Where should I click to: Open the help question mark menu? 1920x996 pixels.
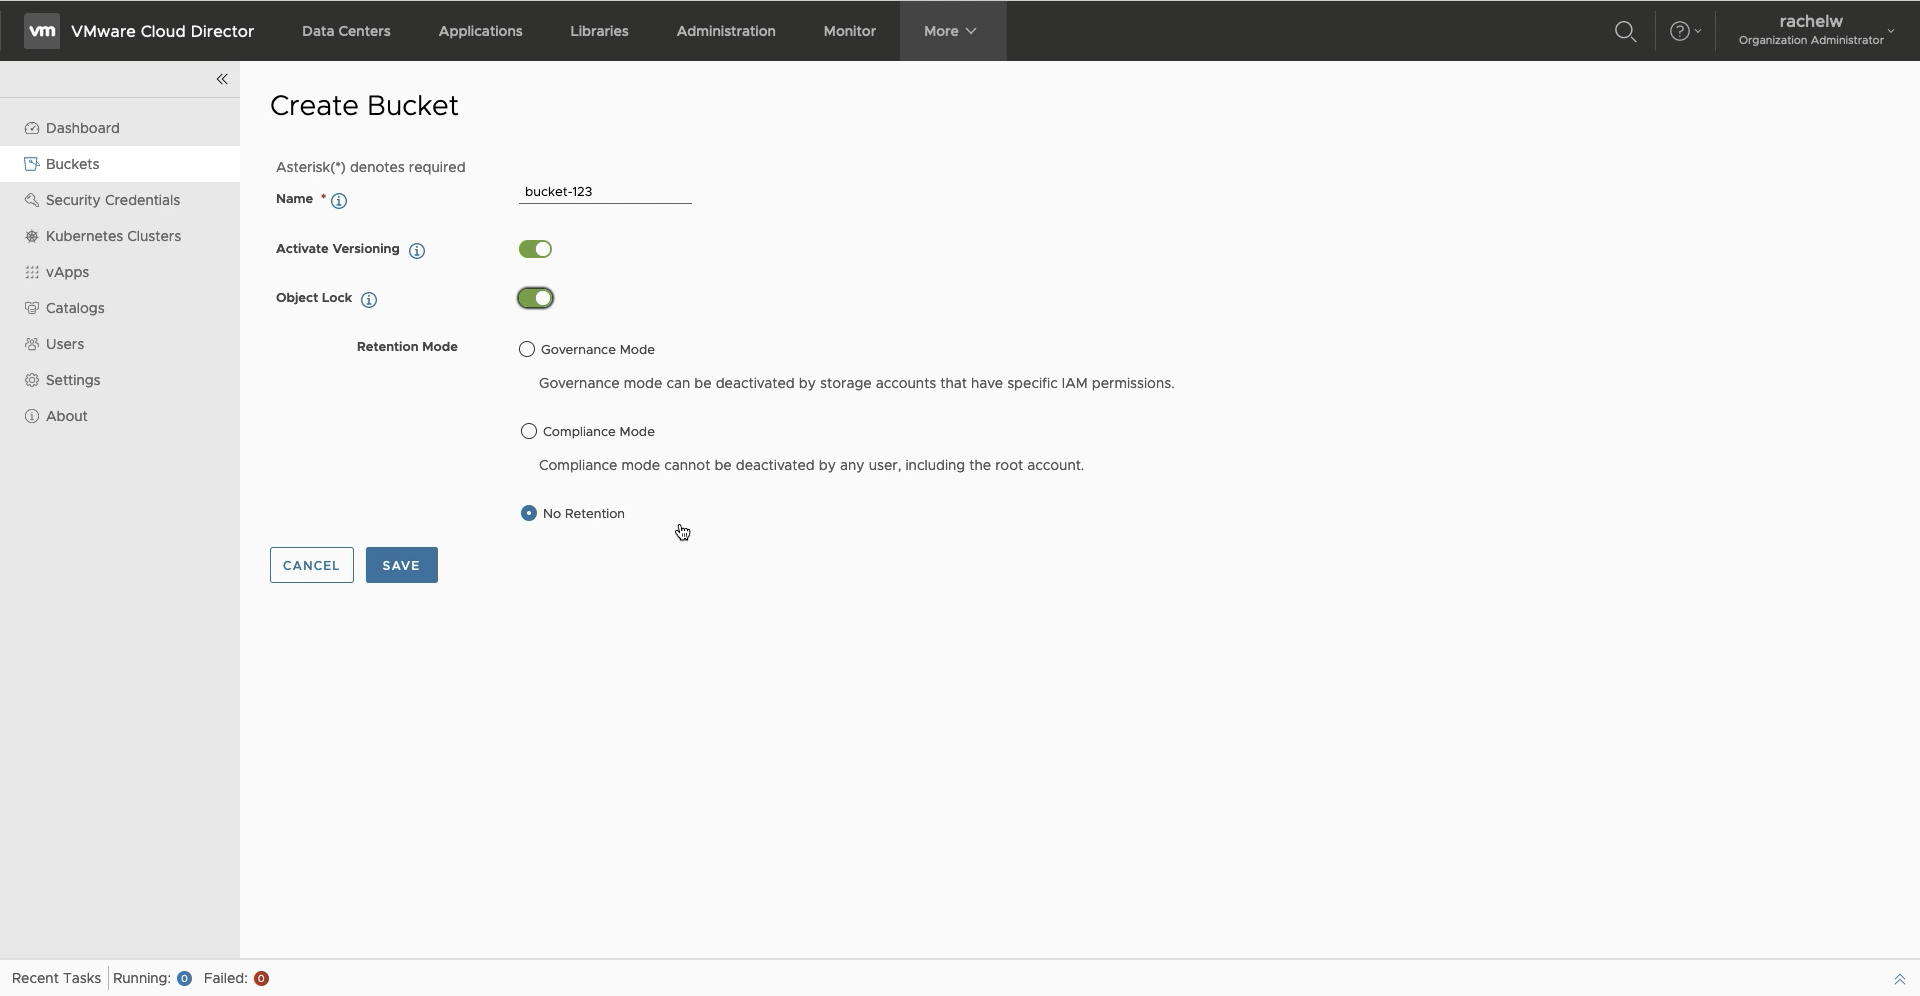pyautogui.click(x=1685, y=31)
